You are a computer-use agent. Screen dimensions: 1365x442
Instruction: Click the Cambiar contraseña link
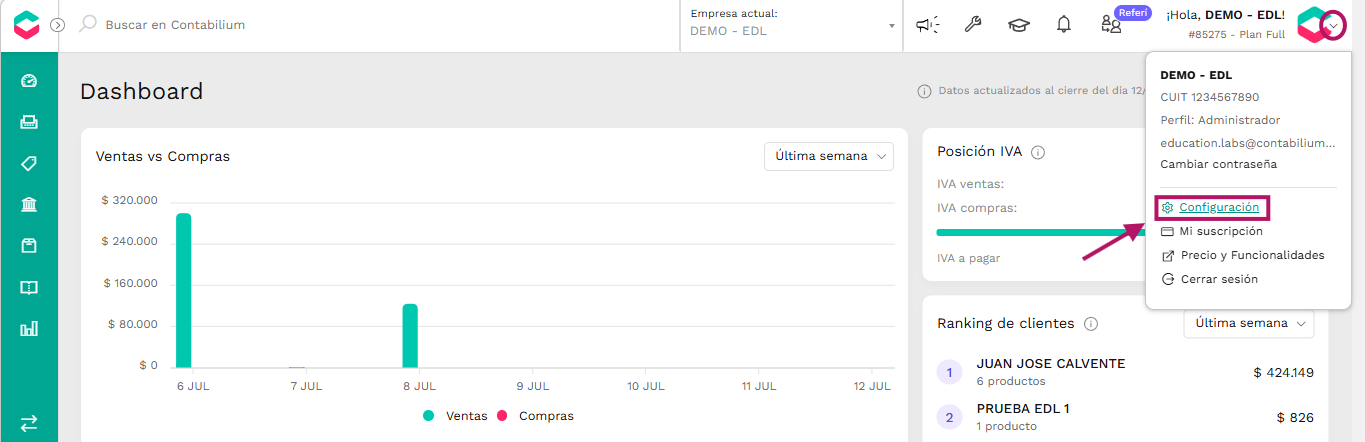[1218, 164]
